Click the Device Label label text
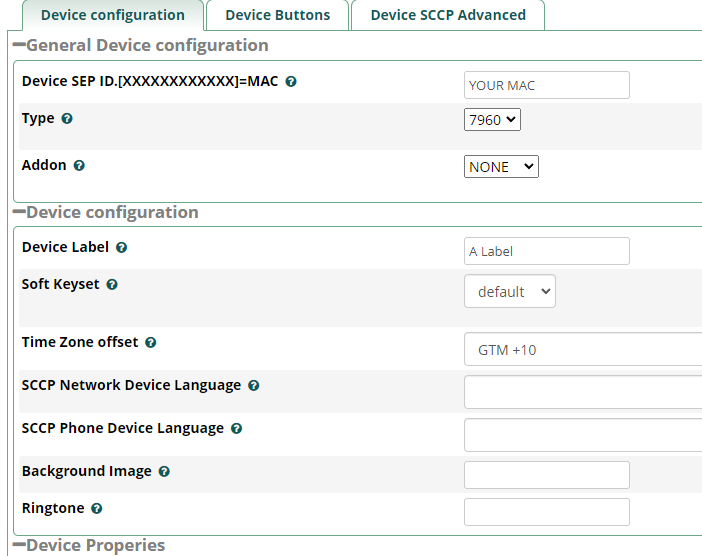 [65, 247]
